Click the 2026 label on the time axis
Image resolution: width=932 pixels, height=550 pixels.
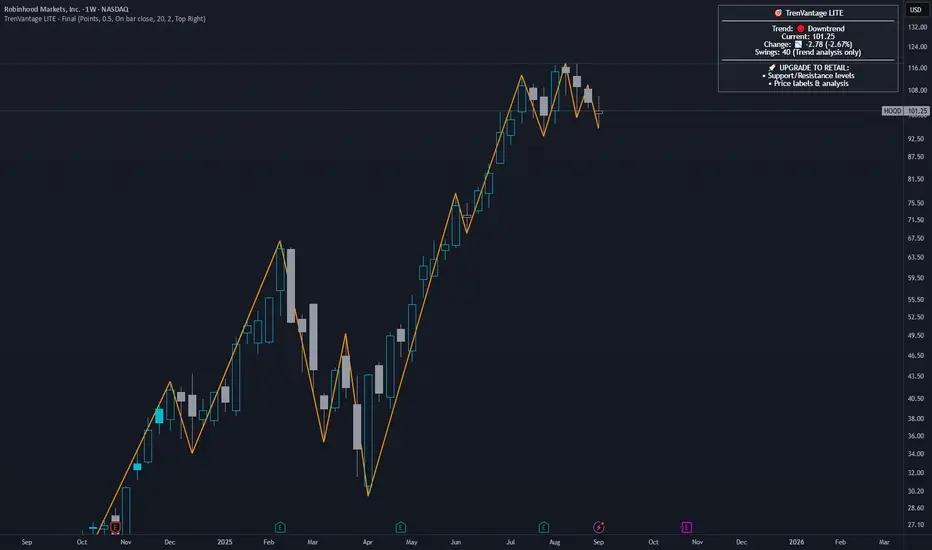pyautogui.click(x=796, y=542)
